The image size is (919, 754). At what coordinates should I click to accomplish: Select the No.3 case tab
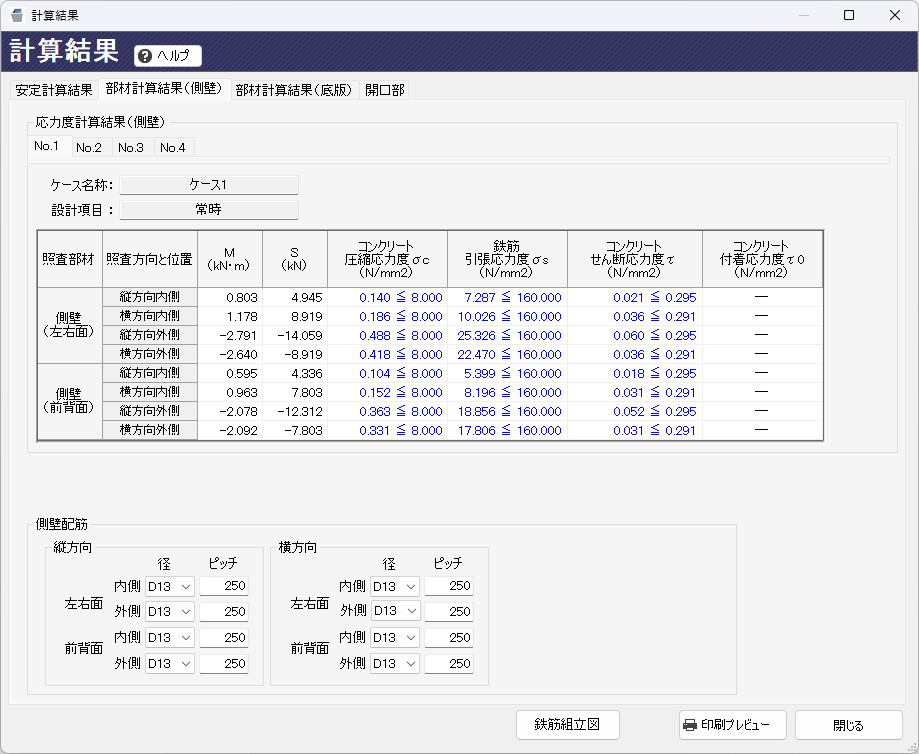coord(131,148)
